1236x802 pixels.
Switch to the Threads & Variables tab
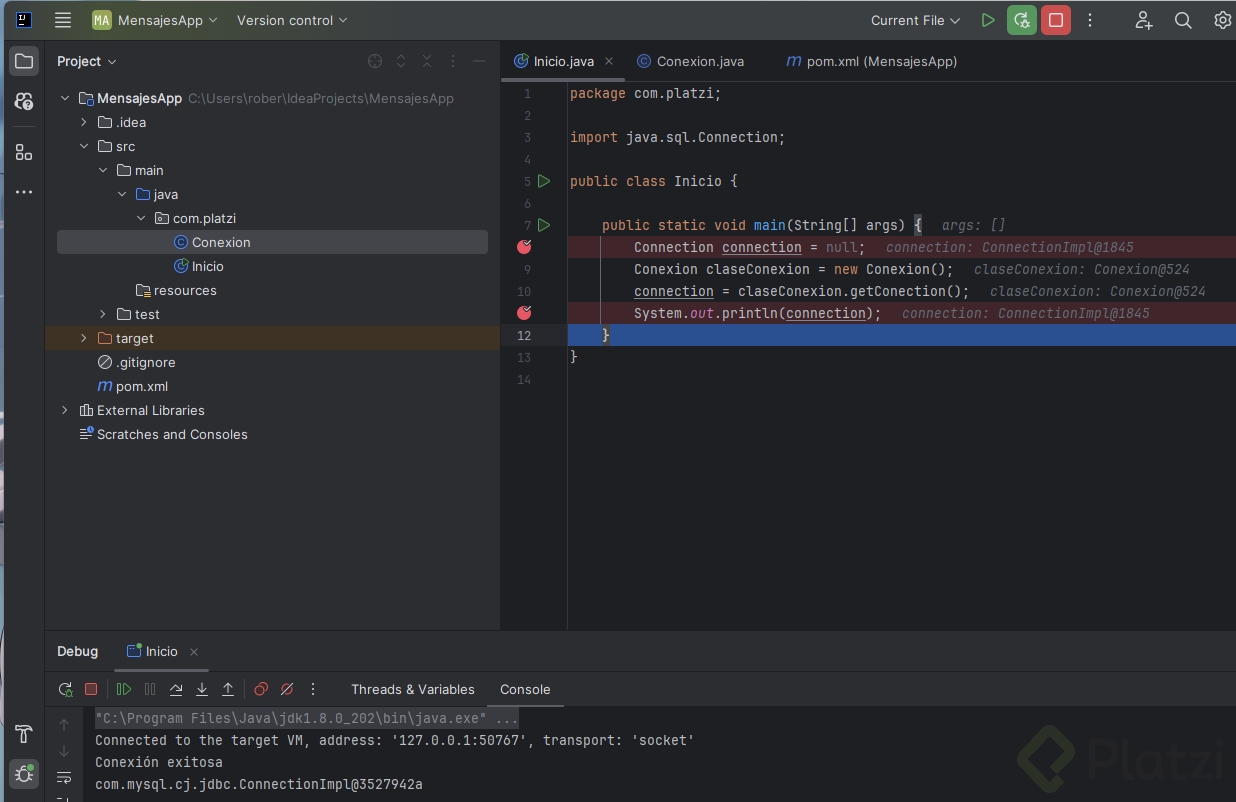(x=412, y=689)
